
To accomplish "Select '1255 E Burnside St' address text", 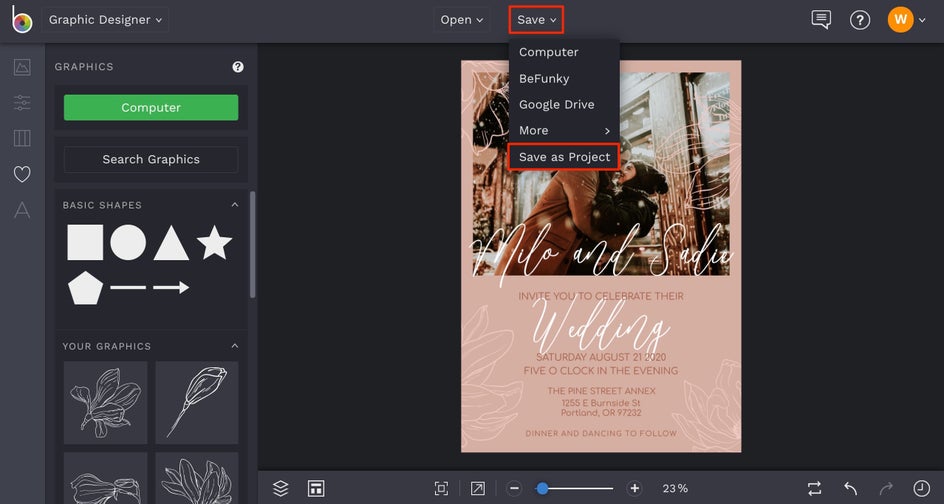I will tap(601, 403).
